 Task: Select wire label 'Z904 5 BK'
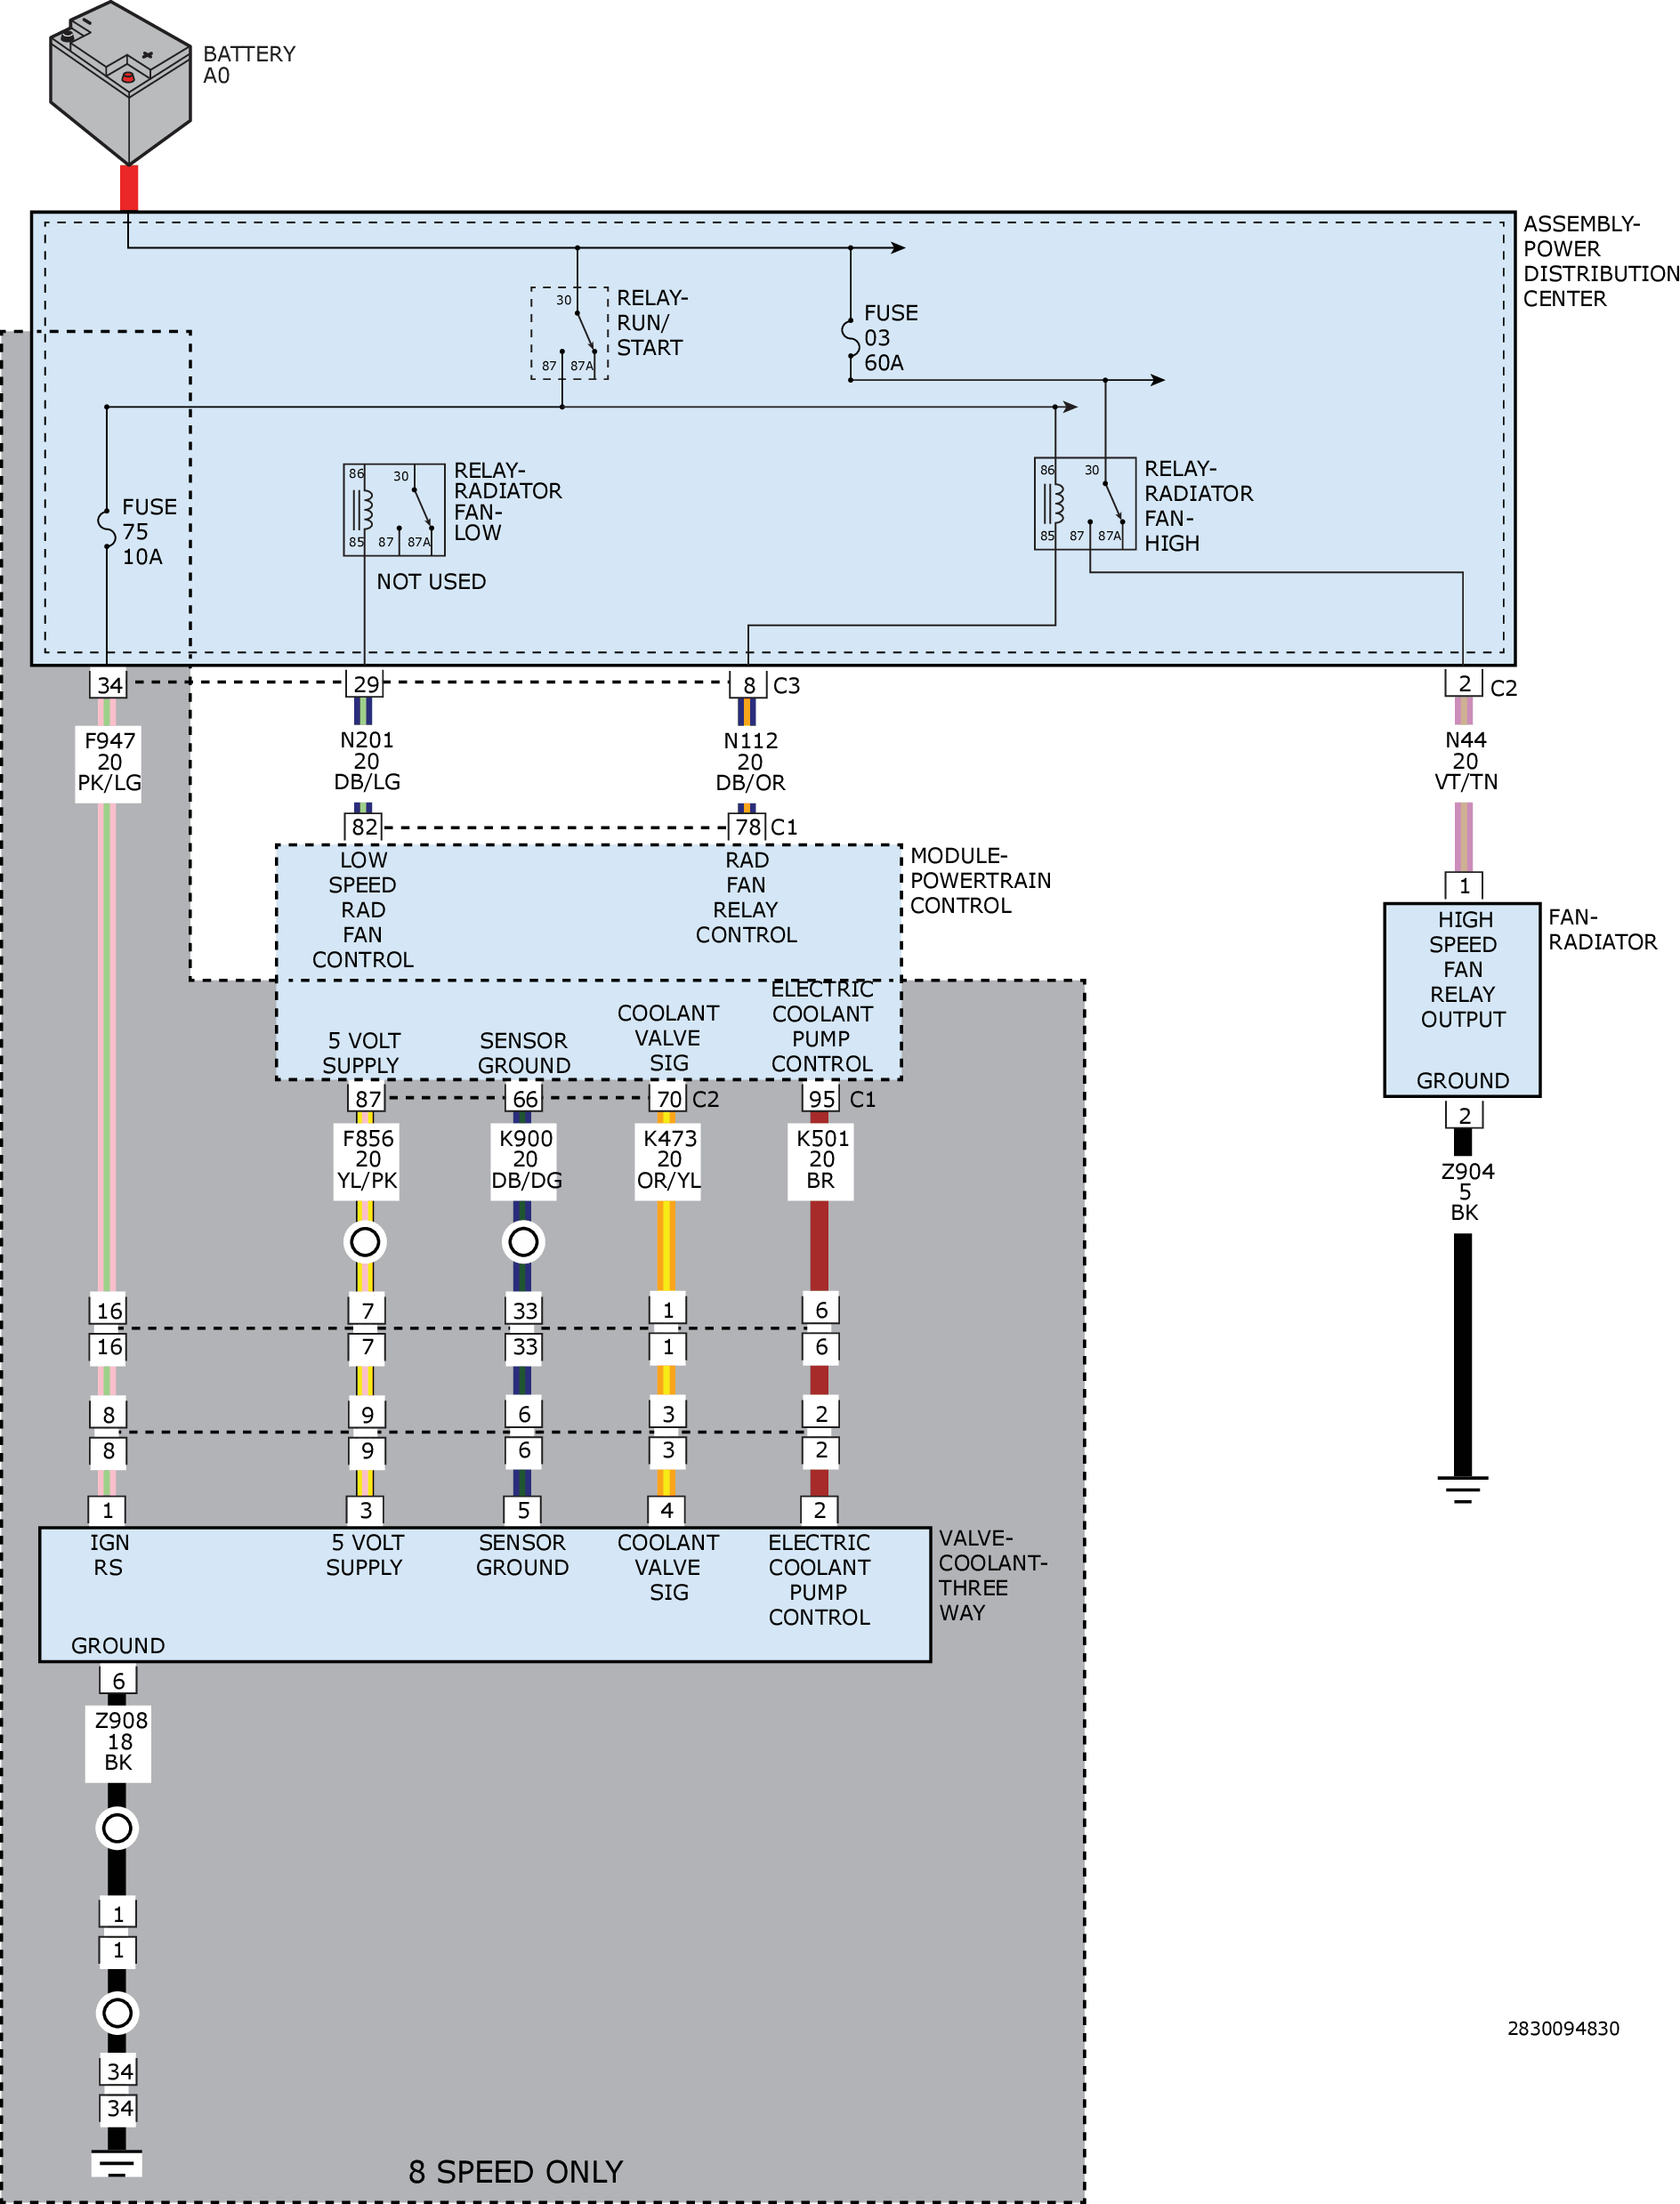click(x=1466, y=1192)
